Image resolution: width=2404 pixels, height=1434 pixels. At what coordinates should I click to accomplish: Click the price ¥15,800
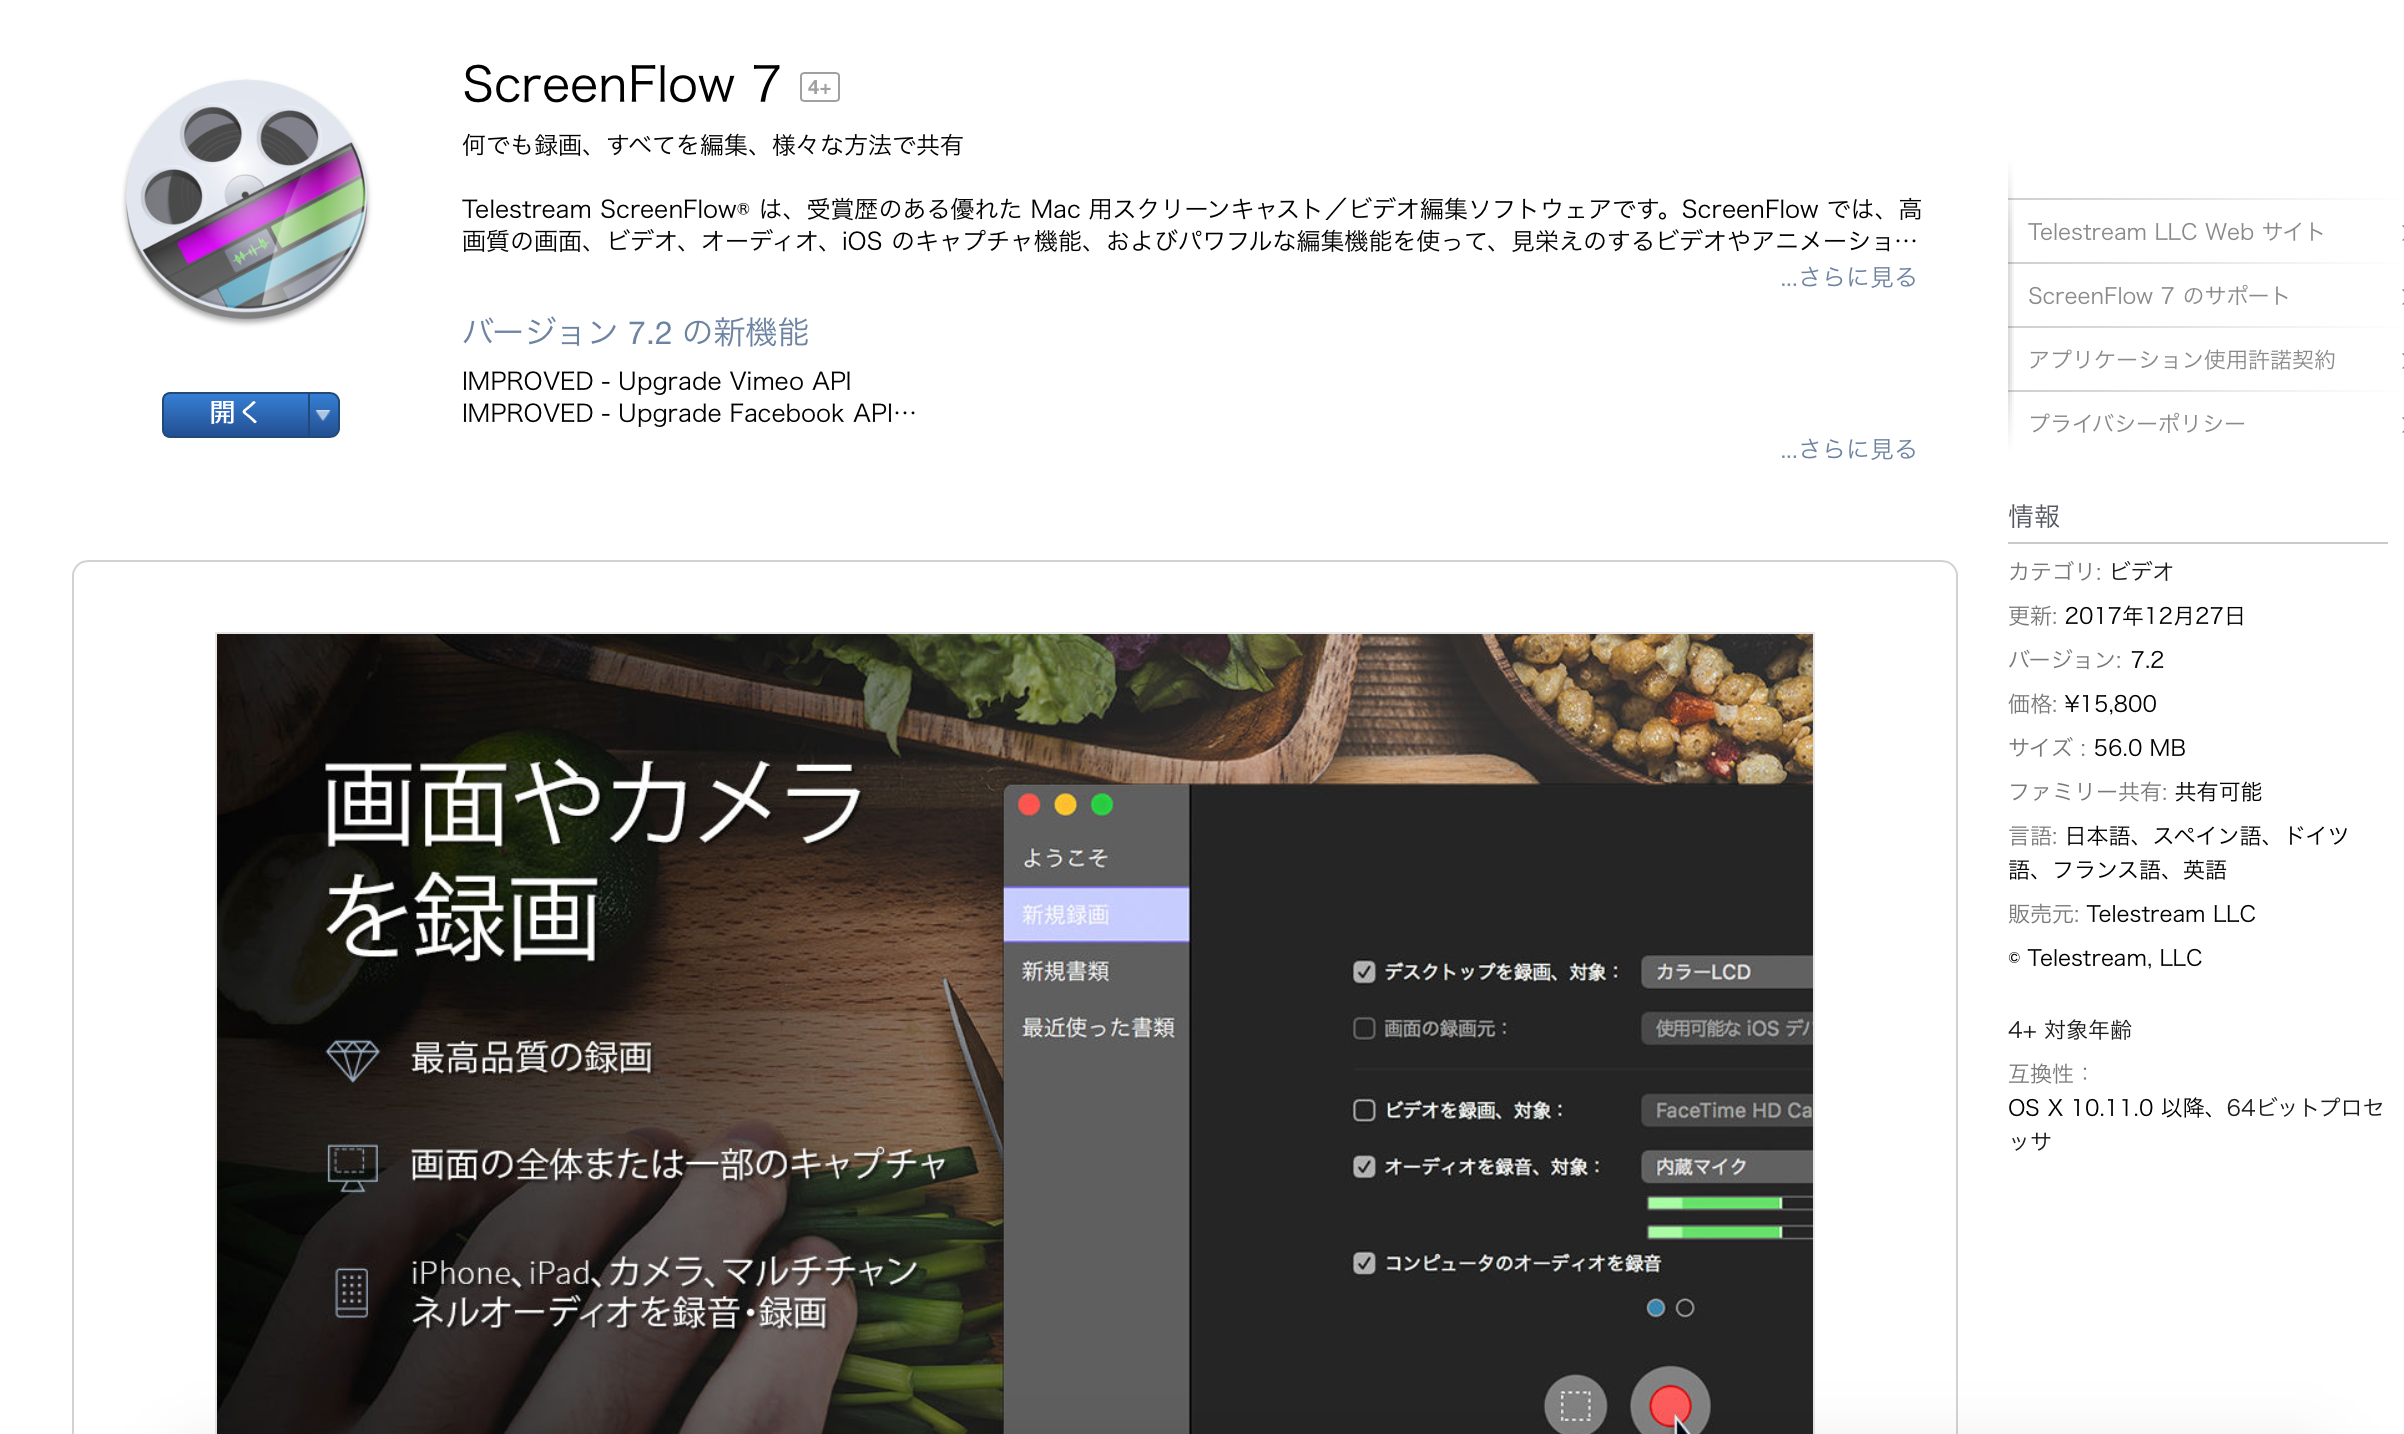tap(2110, 704)
